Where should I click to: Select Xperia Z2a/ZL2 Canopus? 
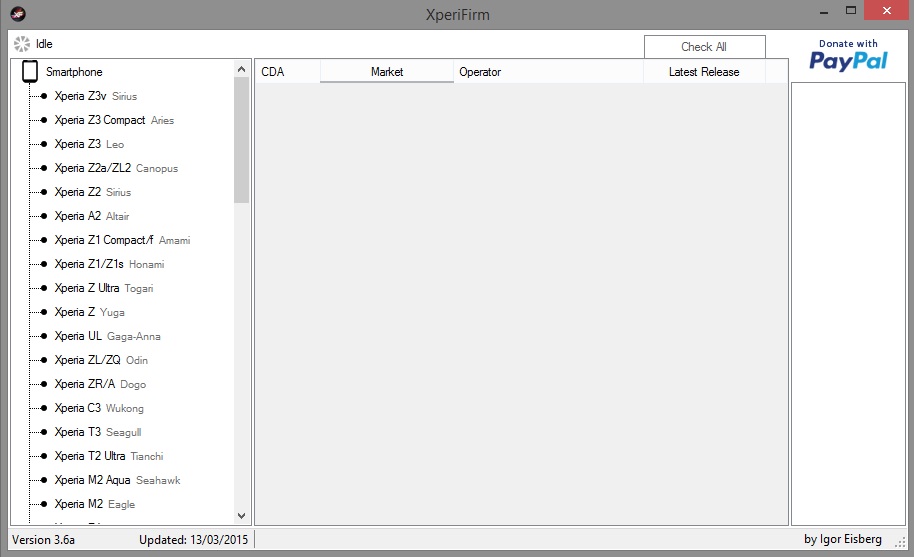116,168
